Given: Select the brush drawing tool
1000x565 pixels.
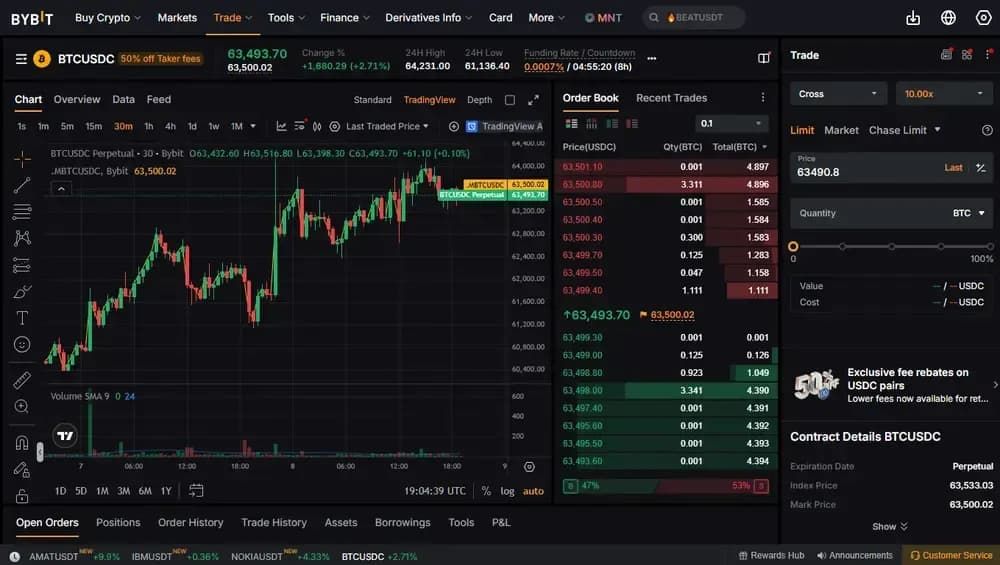Looking at the screenshot, I should 22,291.
